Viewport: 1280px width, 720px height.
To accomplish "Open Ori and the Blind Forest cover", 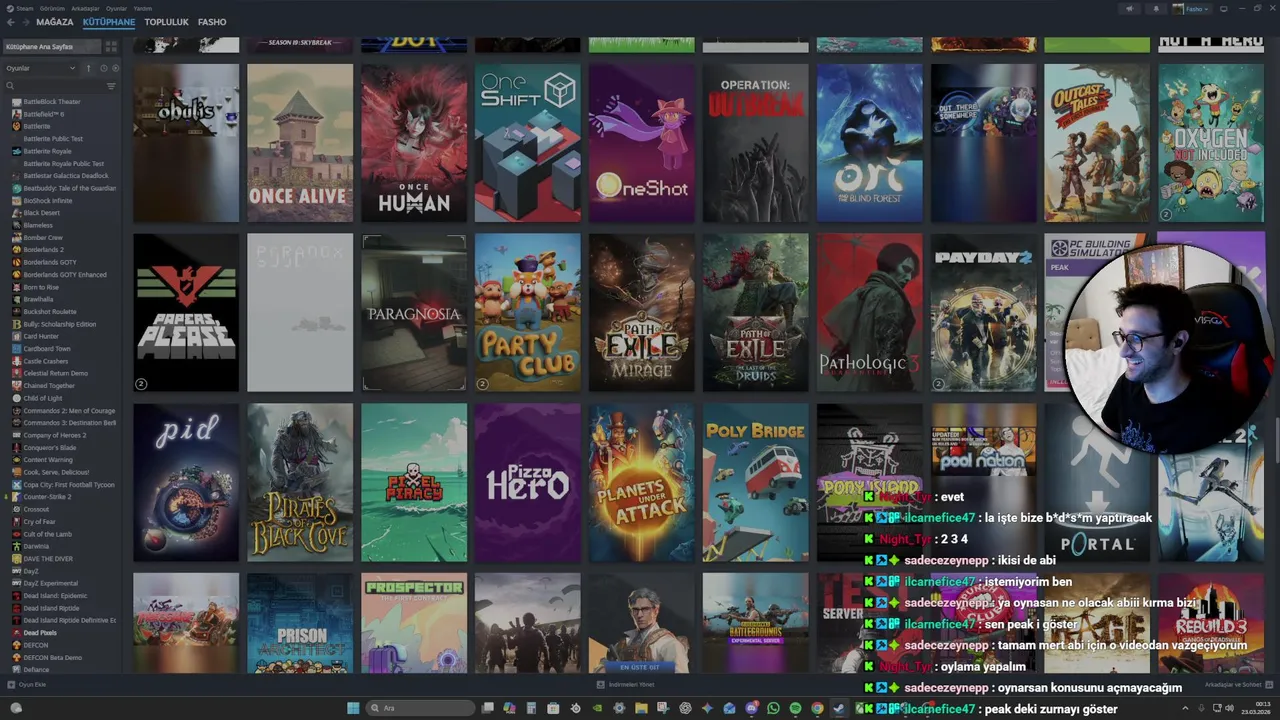I will (x=870, y=143).
